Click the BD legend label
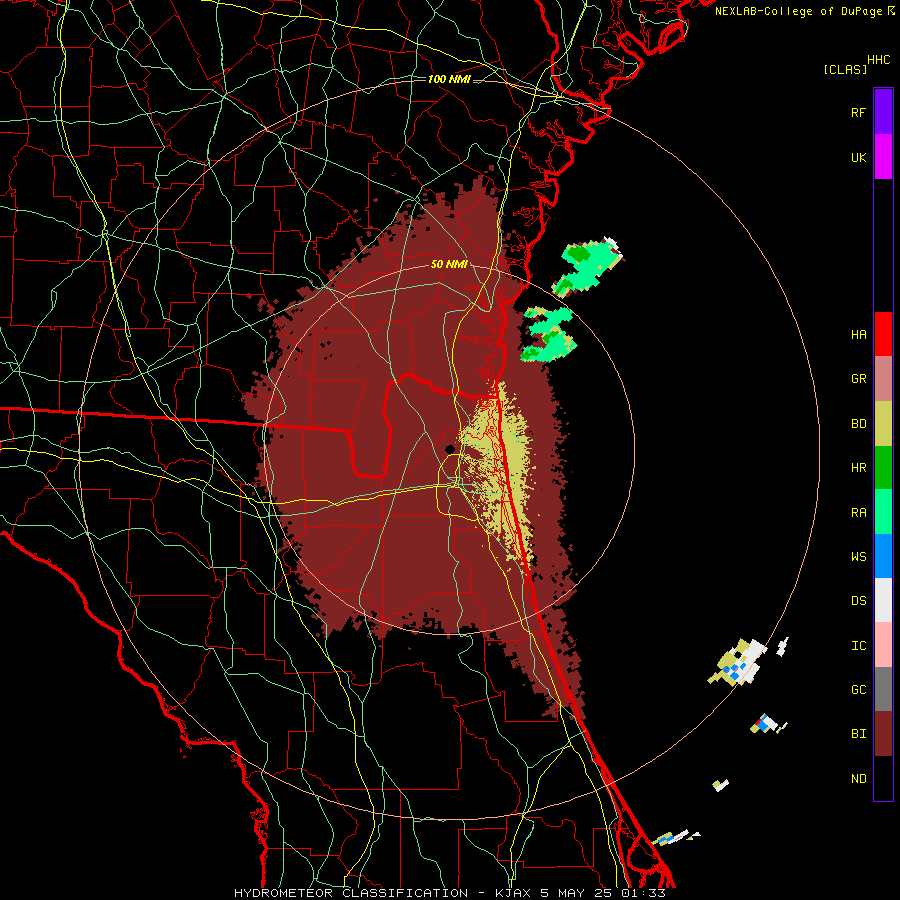Viewport: 900px width, 900px height. 859,424
